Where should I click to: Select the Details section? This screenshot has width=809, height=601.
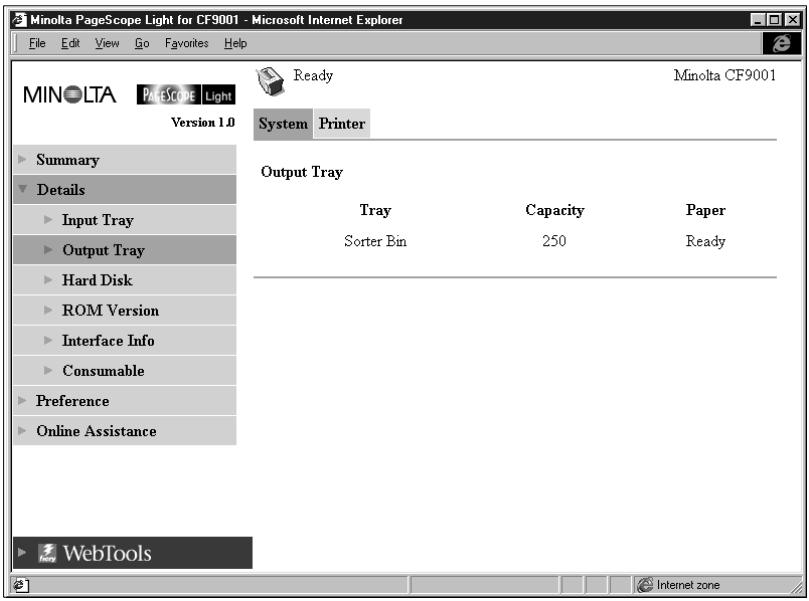pyautogui.click(x=125, y=189)
